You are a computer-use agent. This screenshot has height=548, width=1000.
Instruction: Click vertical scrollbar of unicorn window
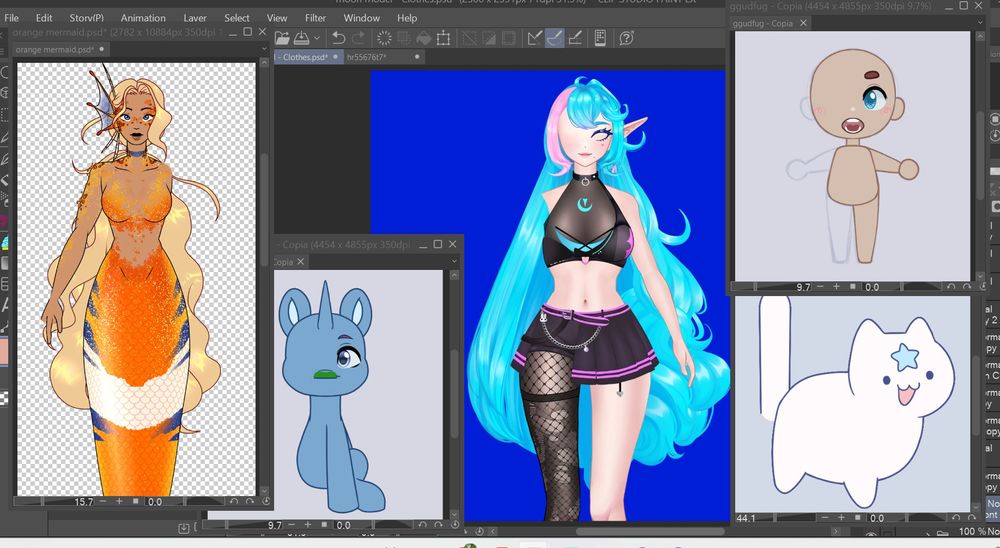point(454,394)
